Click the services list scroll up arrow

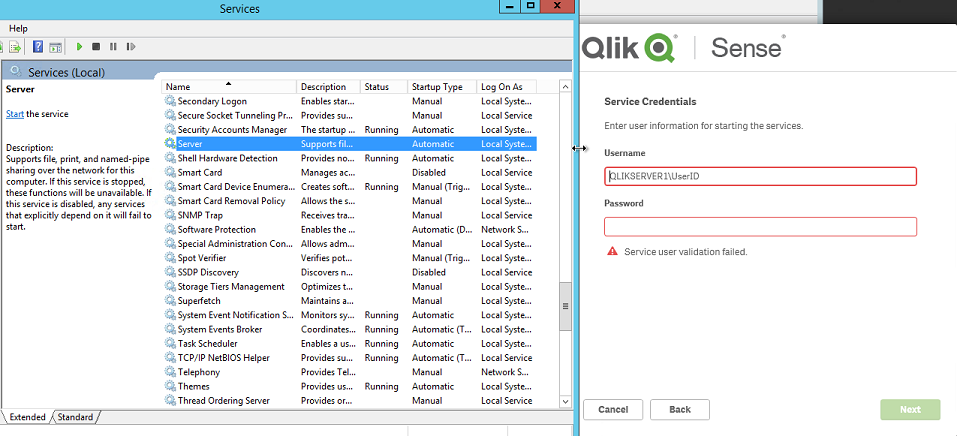566,87
